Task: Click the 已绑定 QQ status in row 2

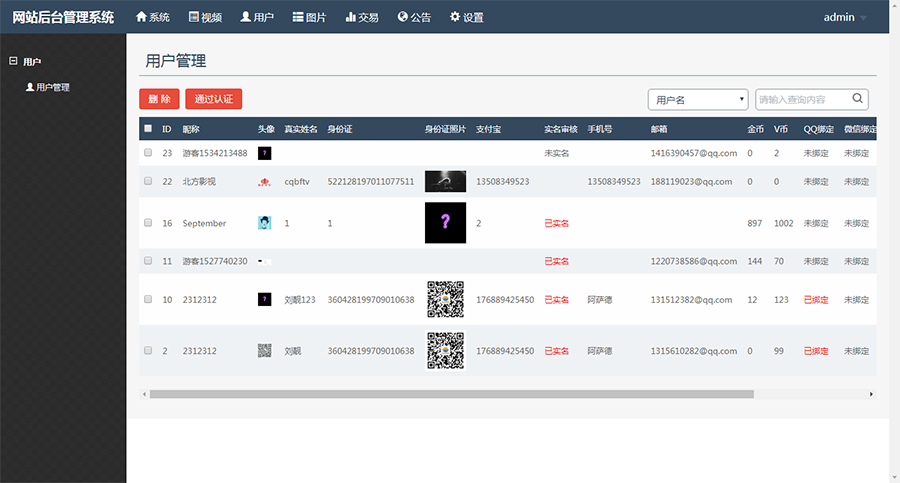Action: (816, 351)
